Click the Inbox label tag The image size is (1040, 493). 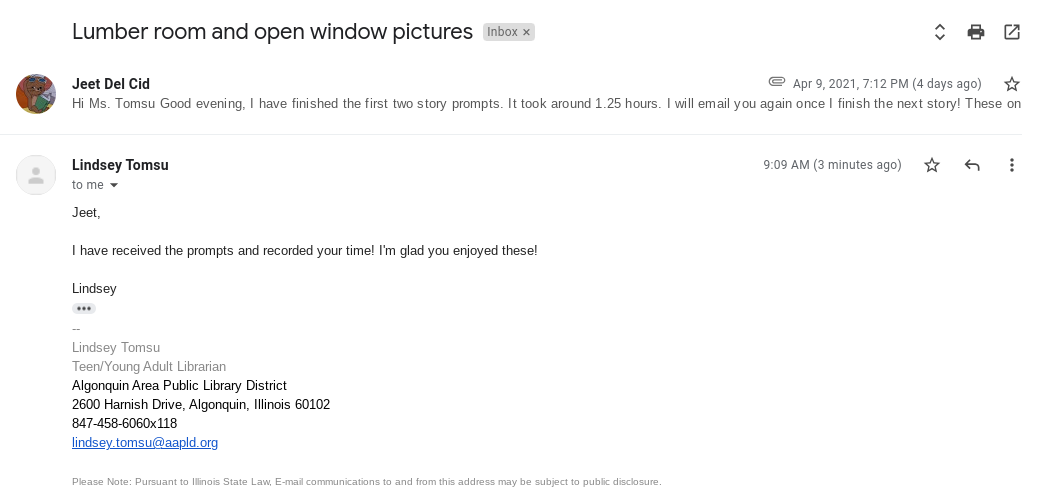point(502,32)
